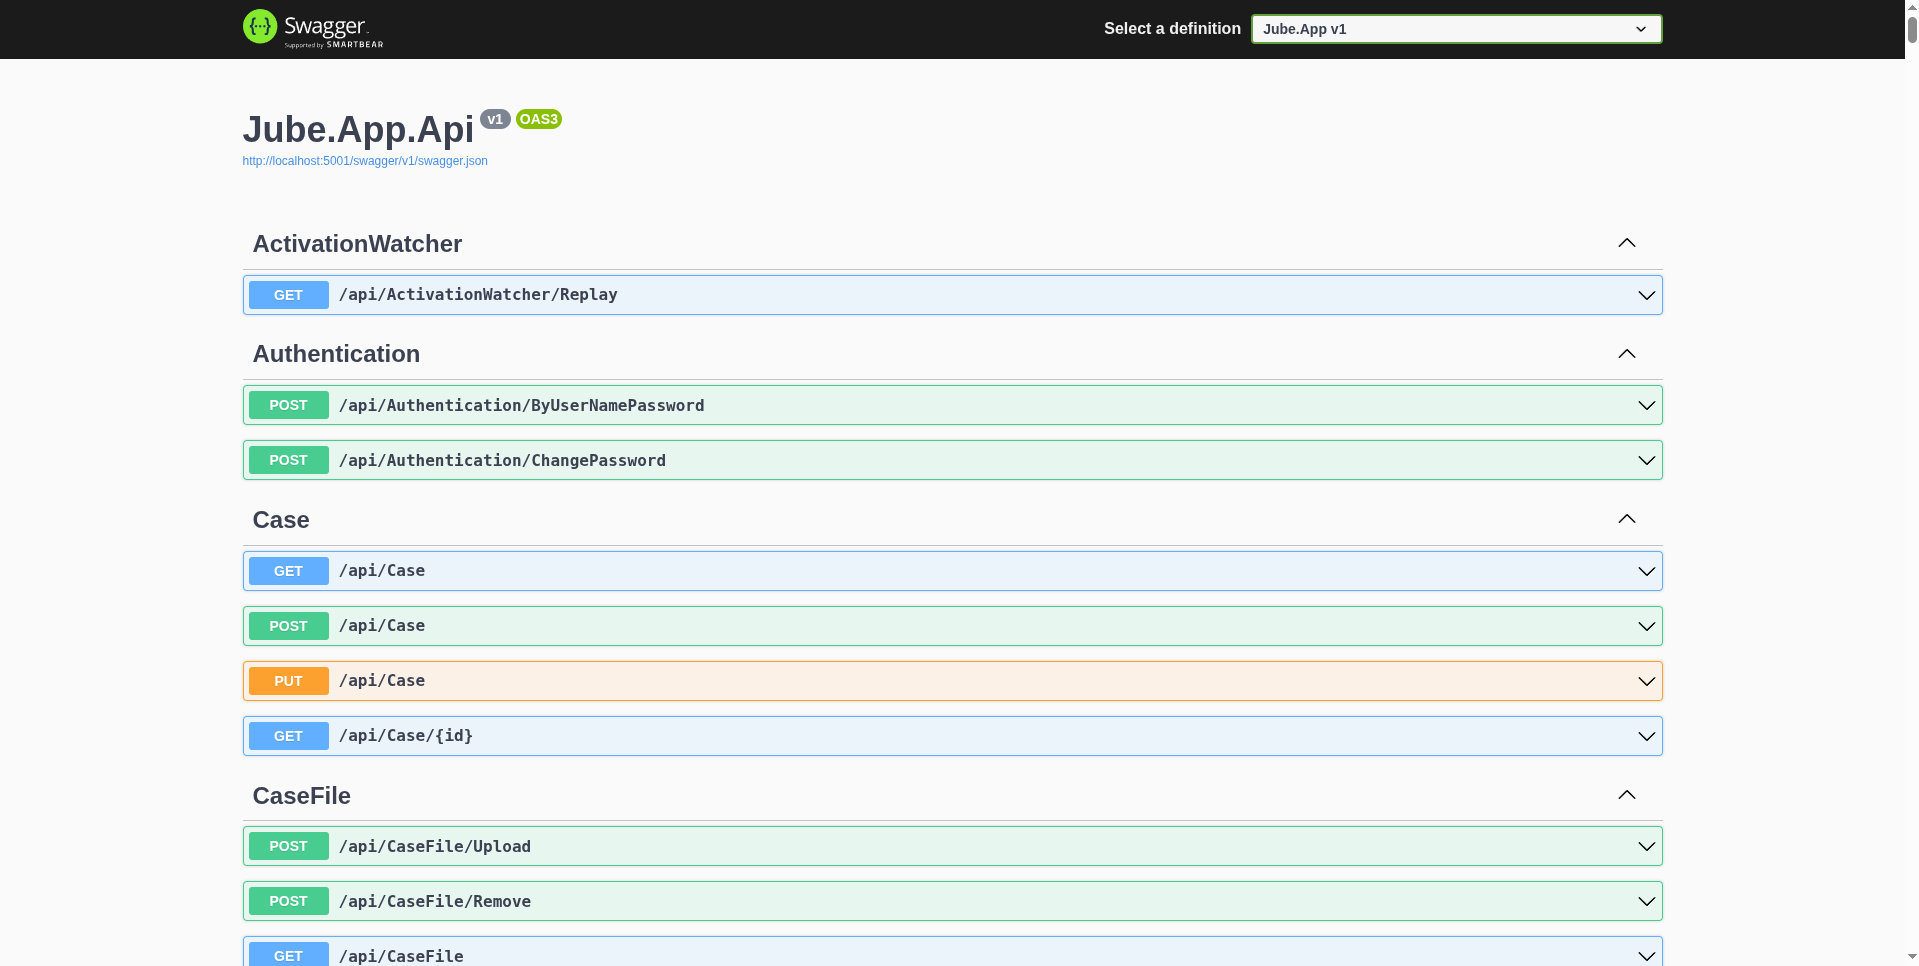Click the GET /api/Case endpoint path
This screenshot has height=966, width=1919.
point(382,571)
